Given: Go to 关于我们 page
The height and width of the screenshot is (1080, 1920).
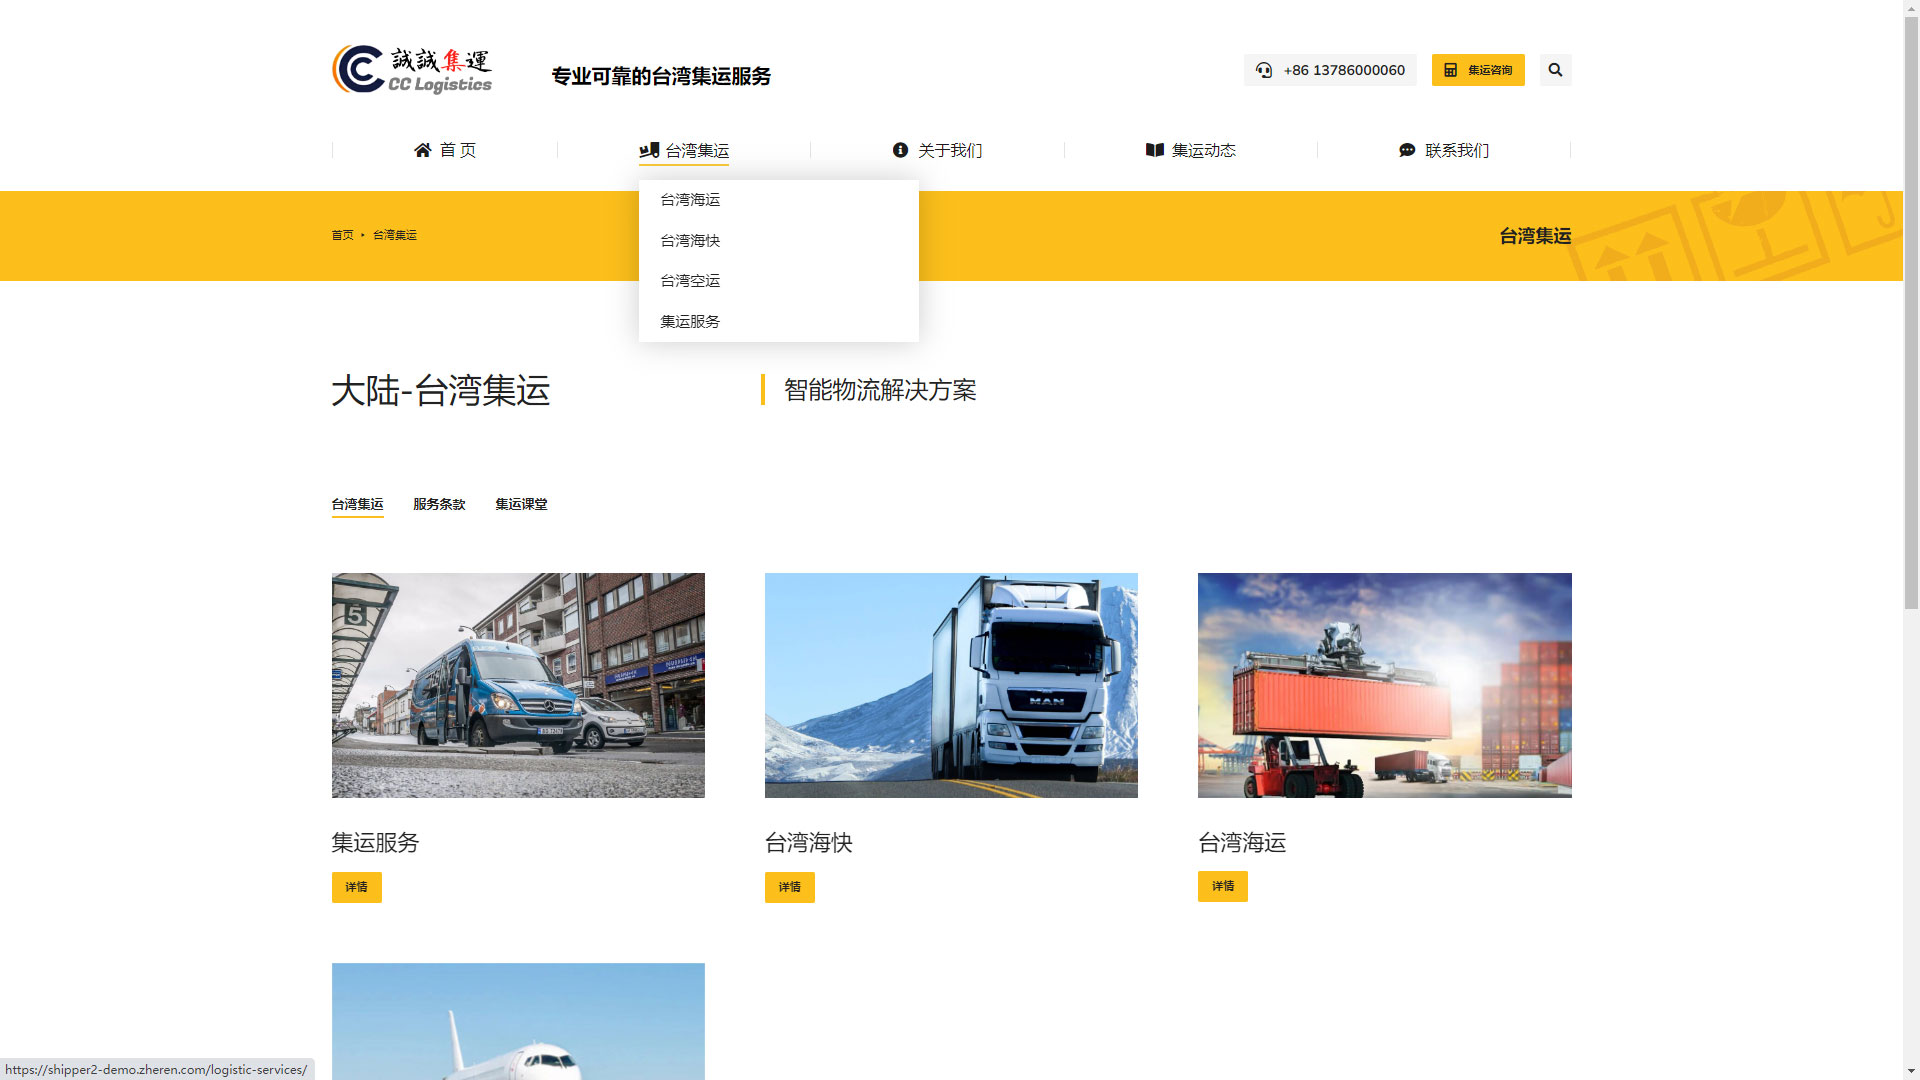Looking at the screenshot, I should click(937, 150).
